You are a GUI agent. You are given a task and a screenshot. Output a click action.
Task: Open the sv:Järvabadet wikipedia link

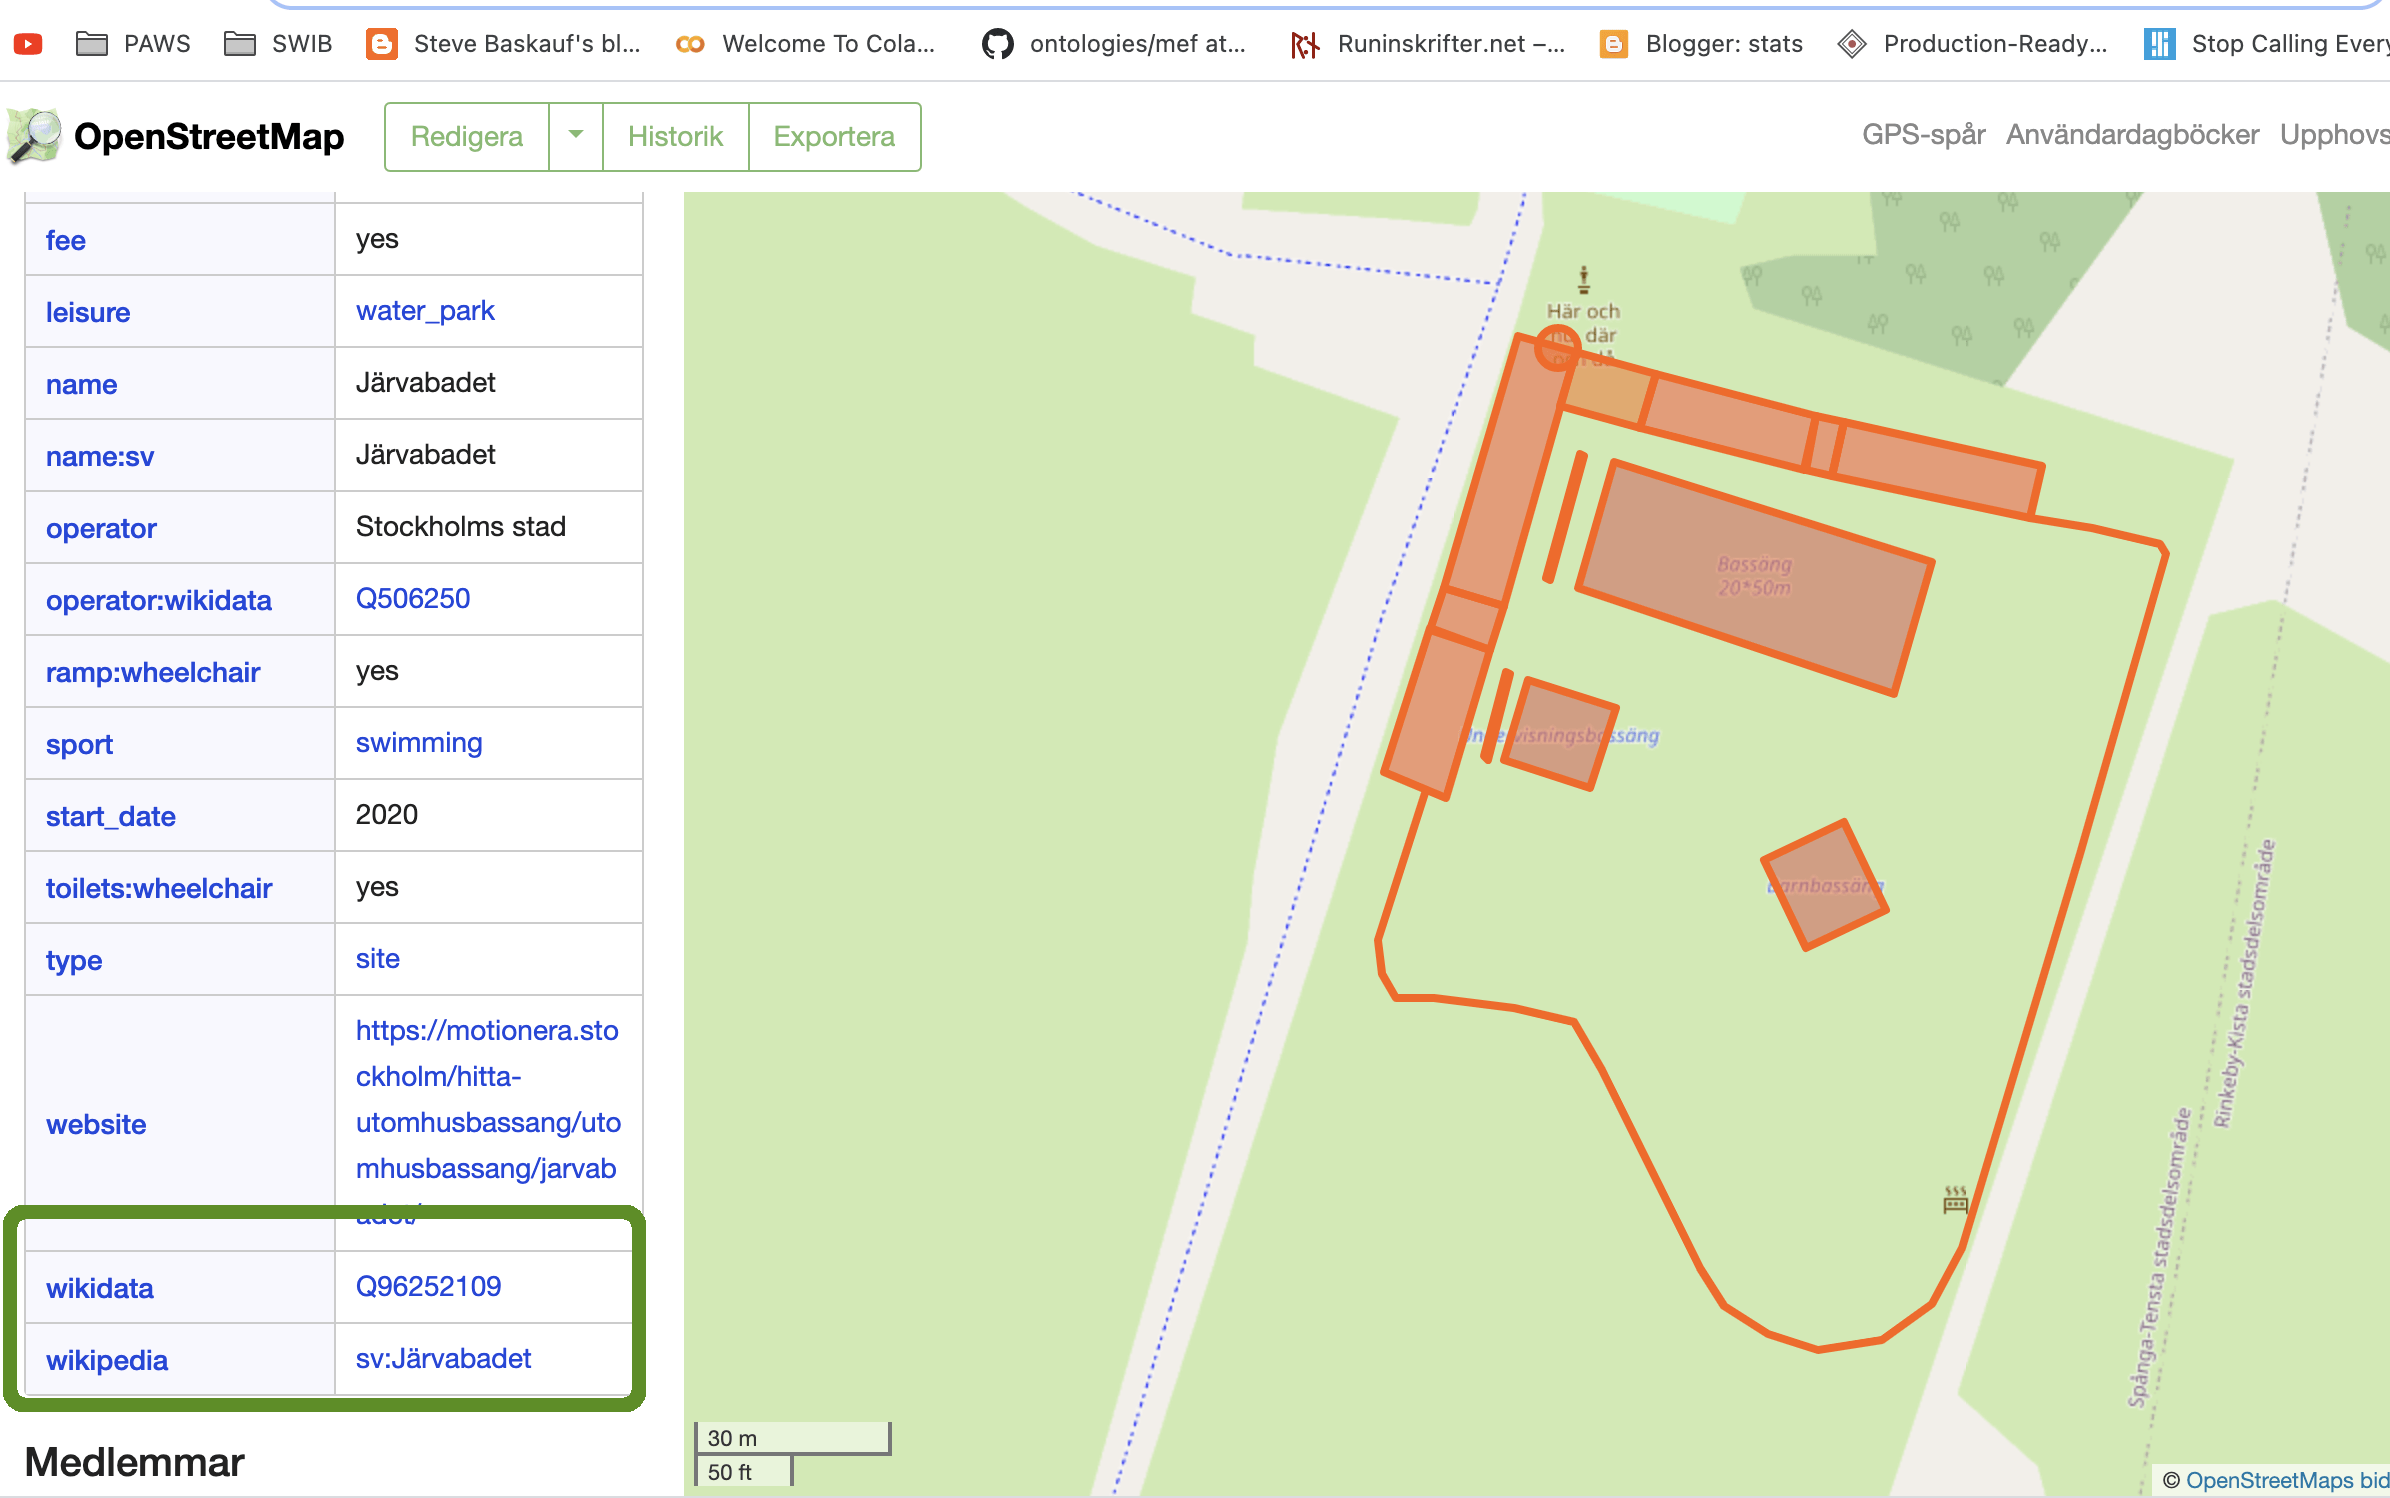(443, 1358)
